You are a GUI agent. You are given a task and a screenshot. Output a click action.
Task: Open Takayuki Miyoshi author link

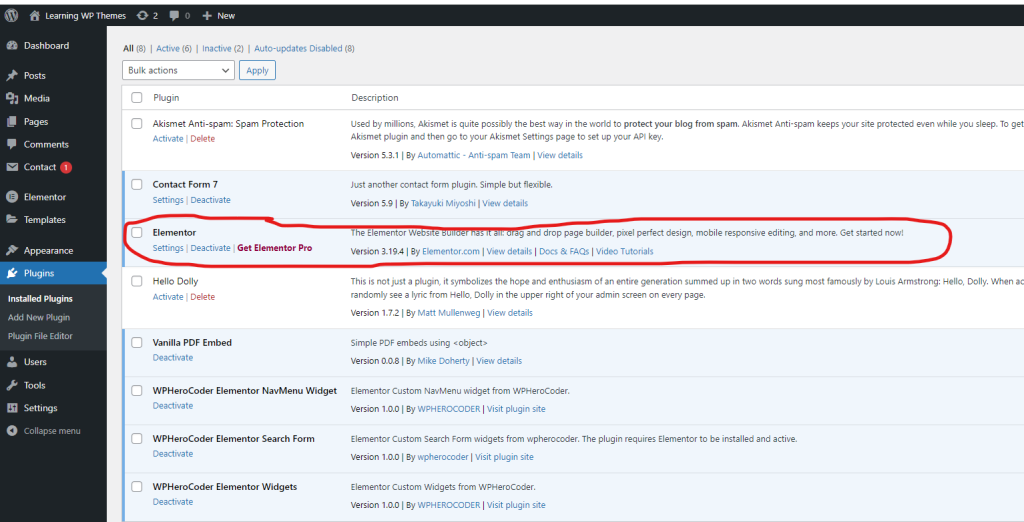pos(443,203)
